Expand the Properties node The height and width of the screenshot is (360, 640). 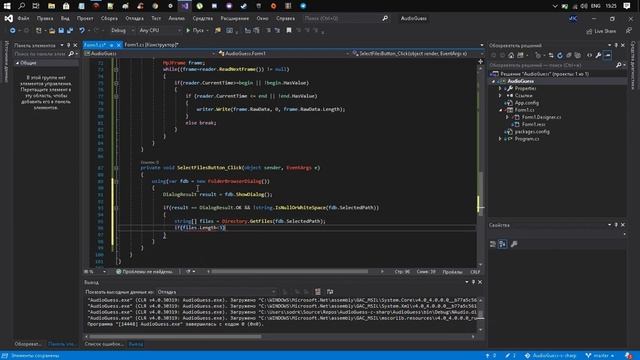coord(500,89)
